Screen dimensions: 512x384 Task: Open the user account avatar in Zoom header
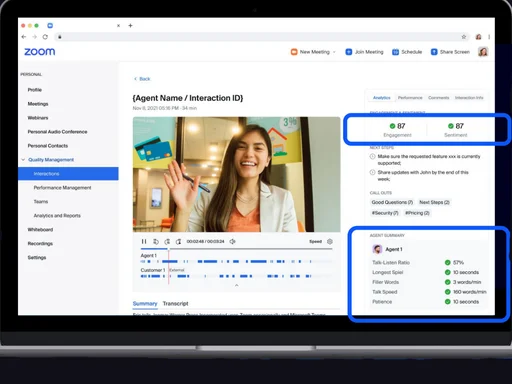point(483,52)
